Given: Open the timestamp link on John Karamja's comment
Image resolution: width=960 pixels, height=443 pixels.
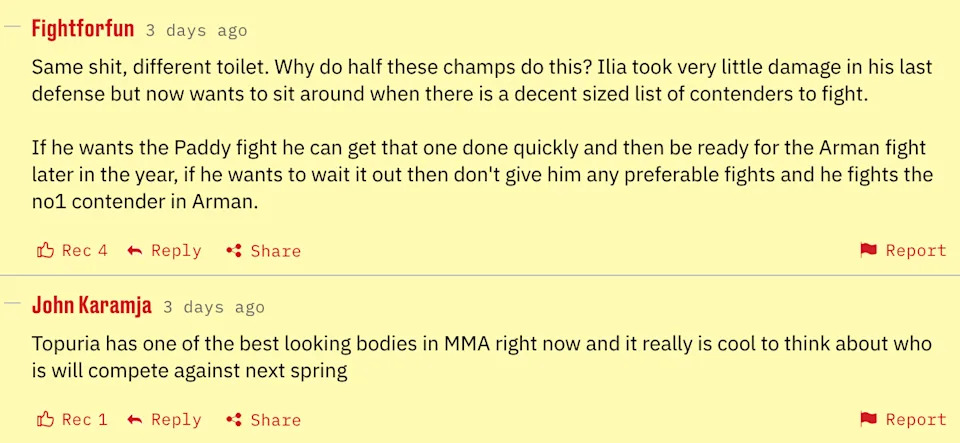Looking at the screenshot, I should (x=214, y=307).
